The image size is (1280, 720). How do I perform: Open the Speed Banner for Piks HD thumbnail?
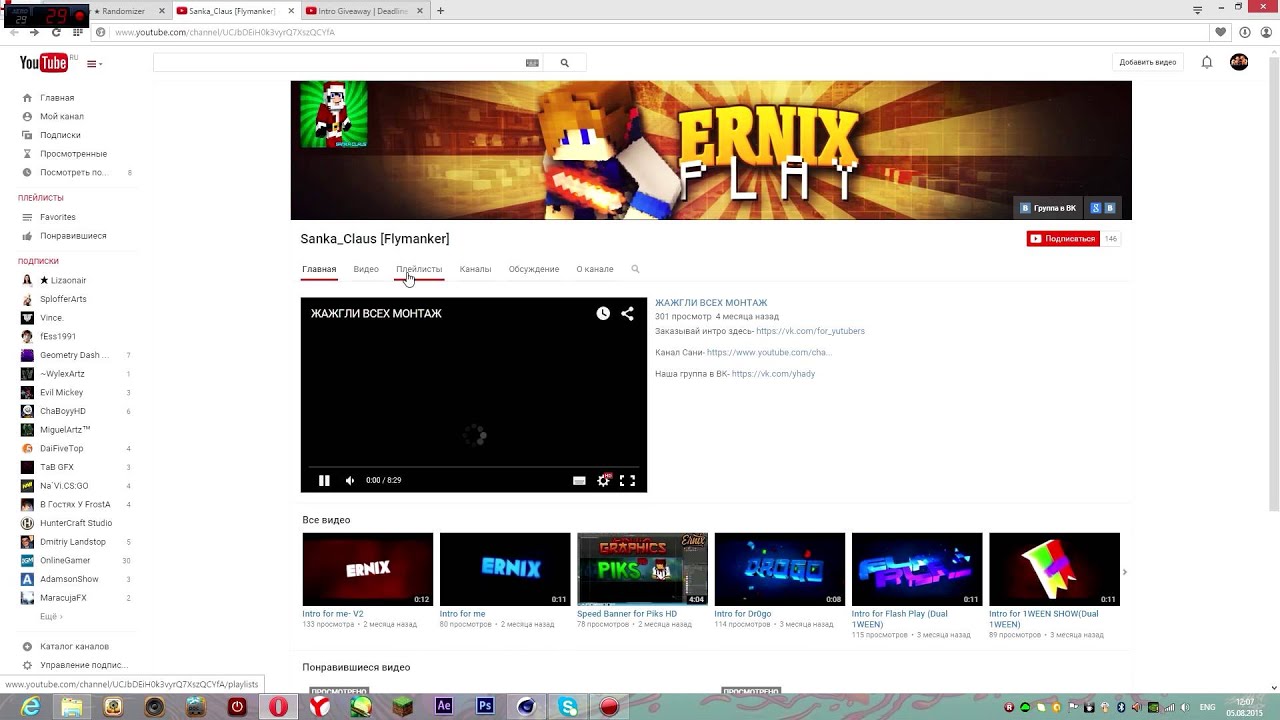642,569
